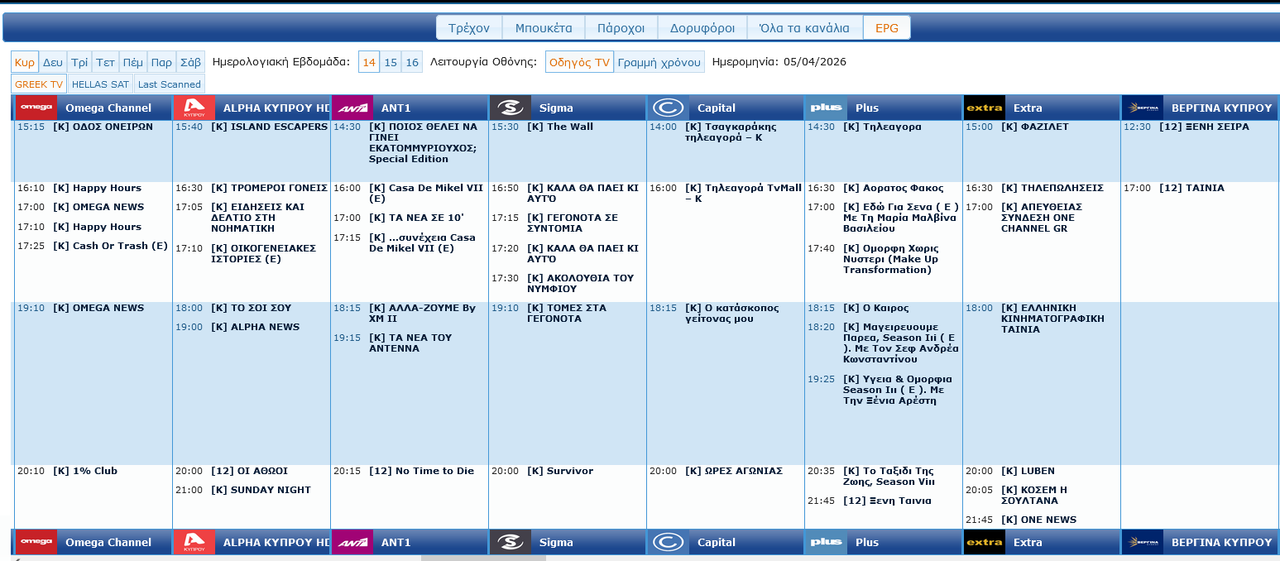Image resolution: width=1280 pixels, height=561 pixels.
Task: Click the Extra logo in the top header
Action: tap(985, 107)
